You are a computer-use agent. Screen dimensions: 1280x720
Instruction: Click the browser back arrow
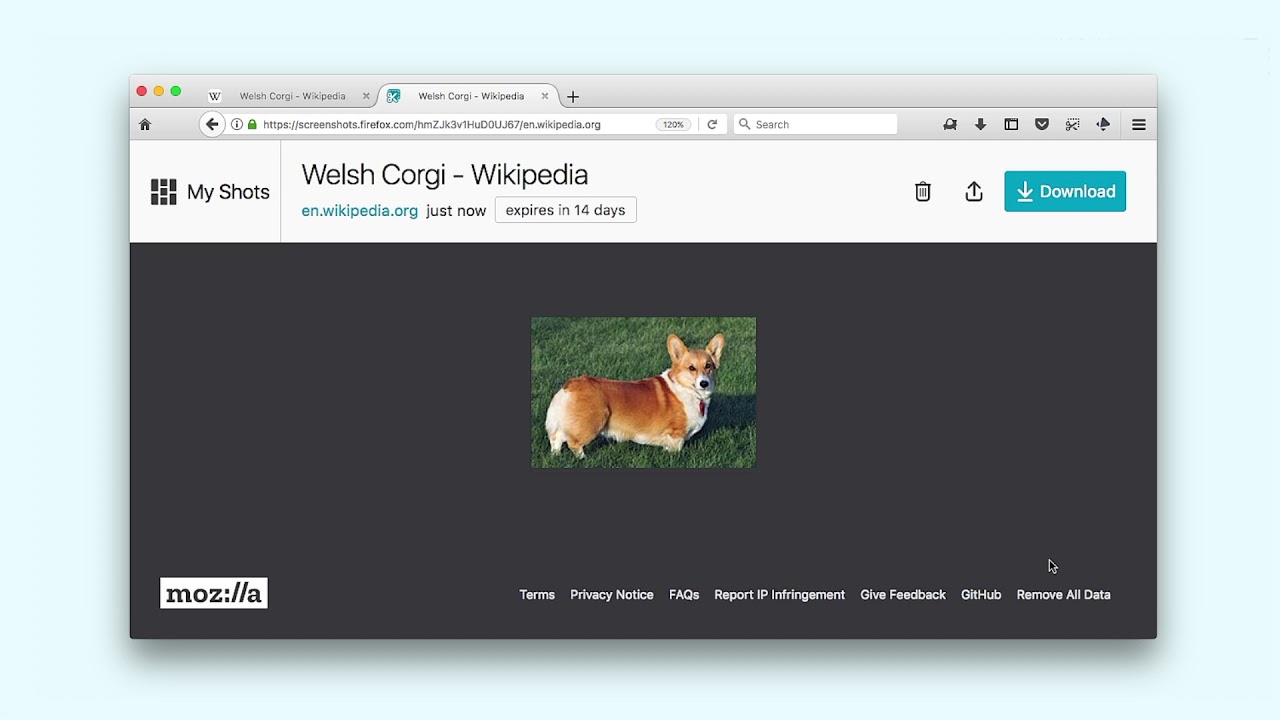coord(212,124)
